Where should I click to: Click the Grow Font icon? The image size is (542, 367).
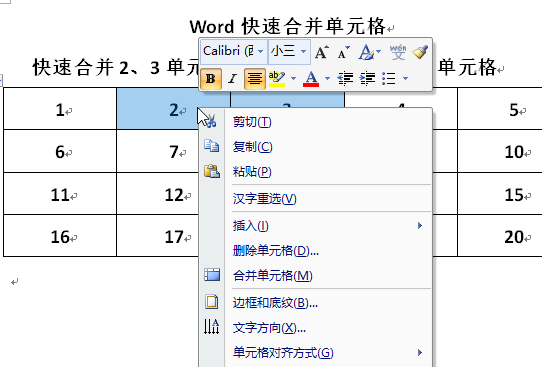point(322,52)
